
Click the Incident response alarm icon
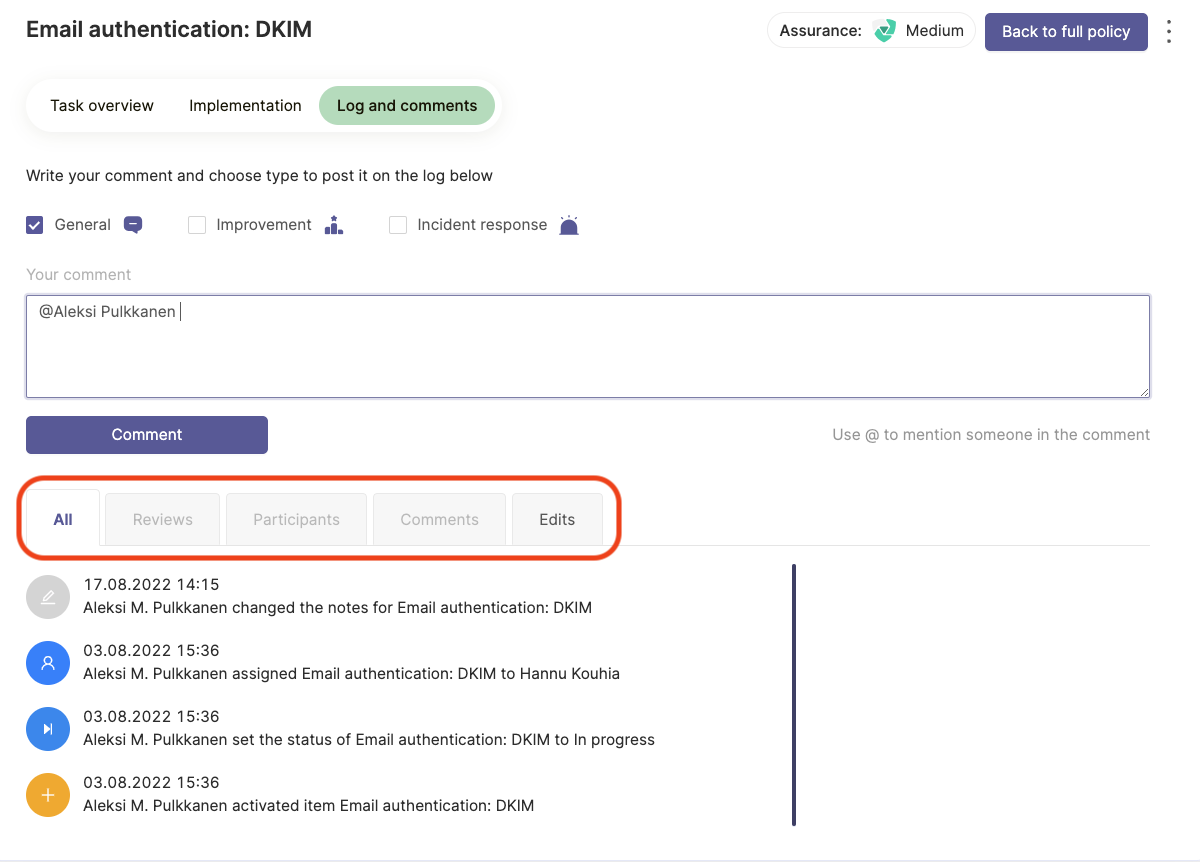(x=569, y=225)
